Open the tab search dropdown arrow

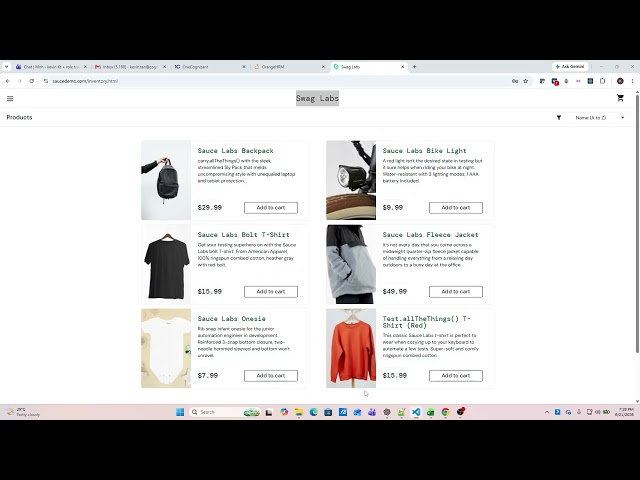[7, 67]
